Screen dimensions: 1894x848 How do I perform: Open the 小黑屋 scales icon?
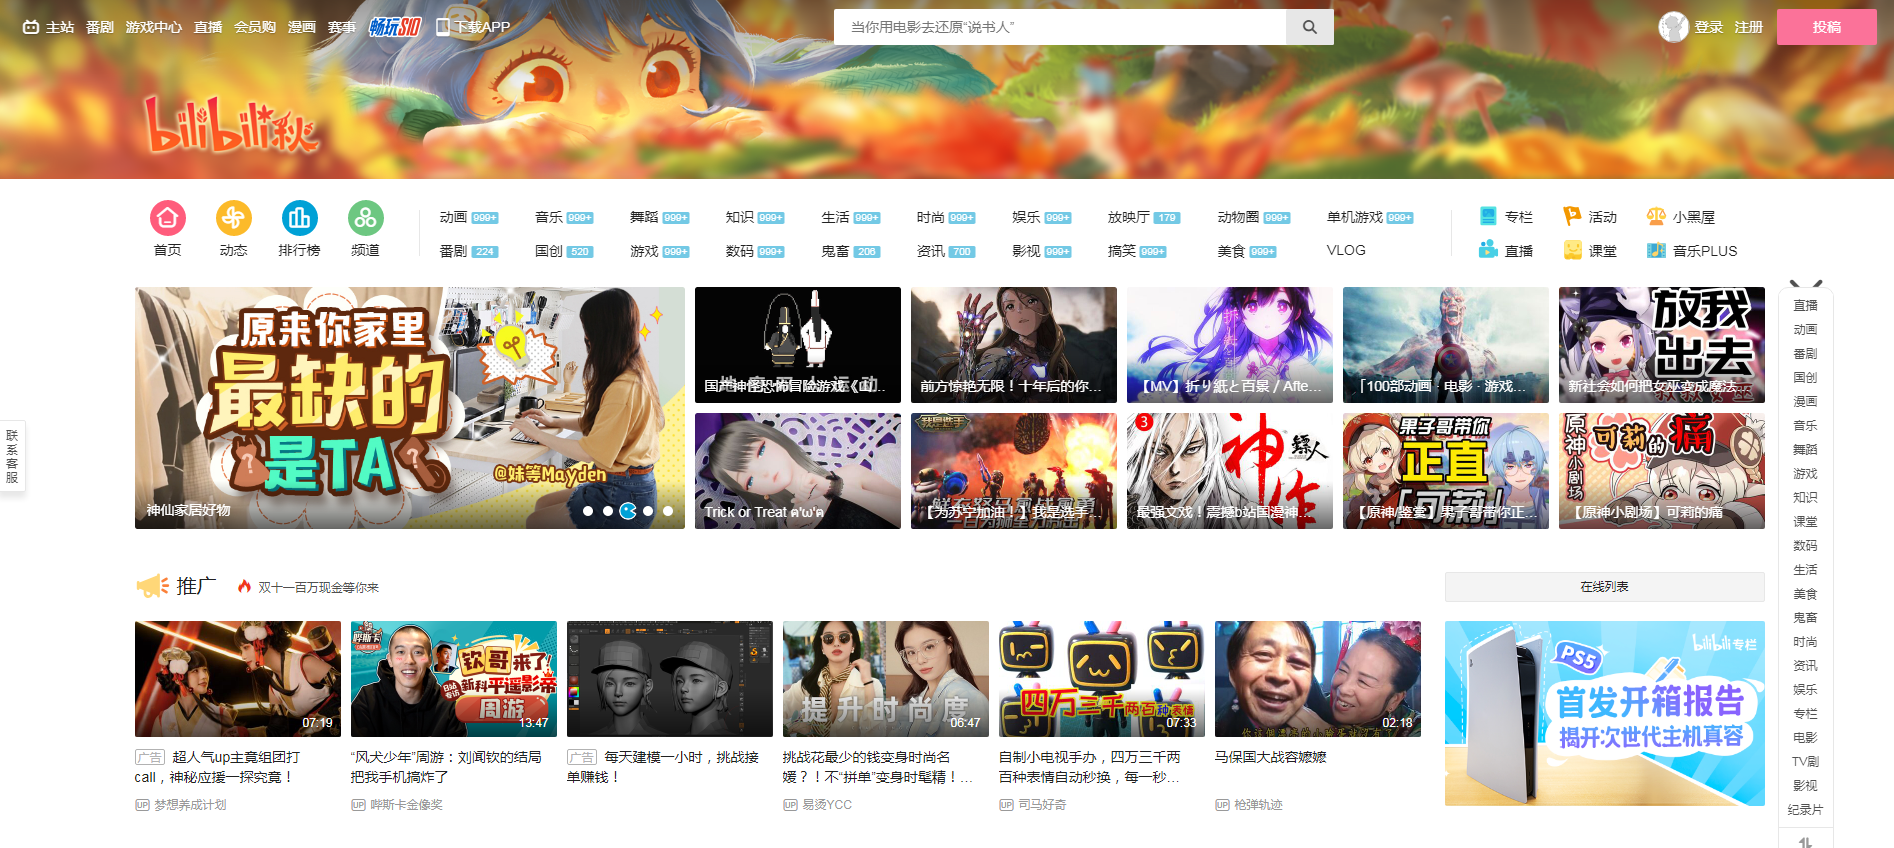pos(1656,216)
